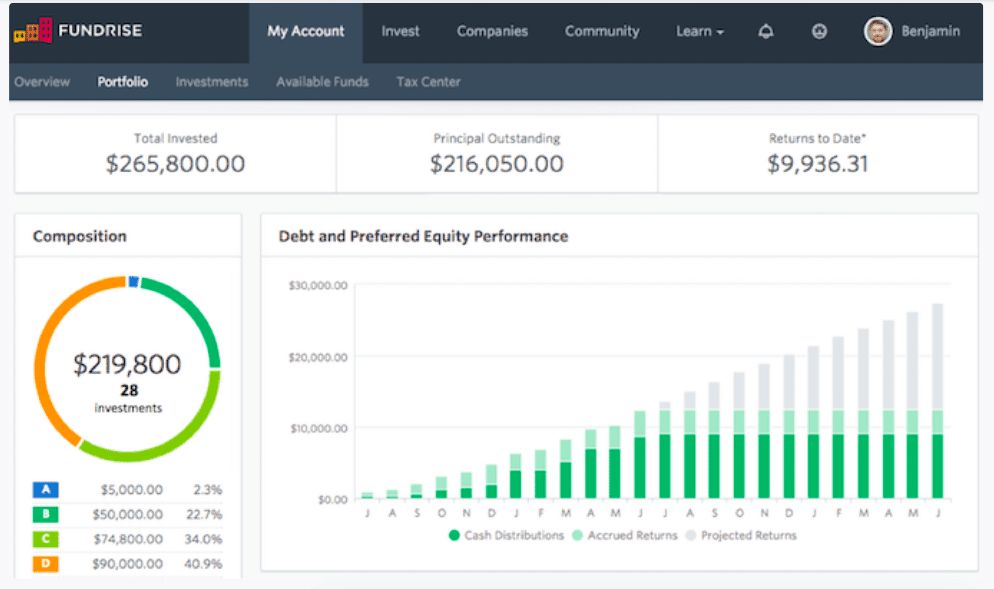Open the Companies page
994x589 pixels.
pos(493,32)
